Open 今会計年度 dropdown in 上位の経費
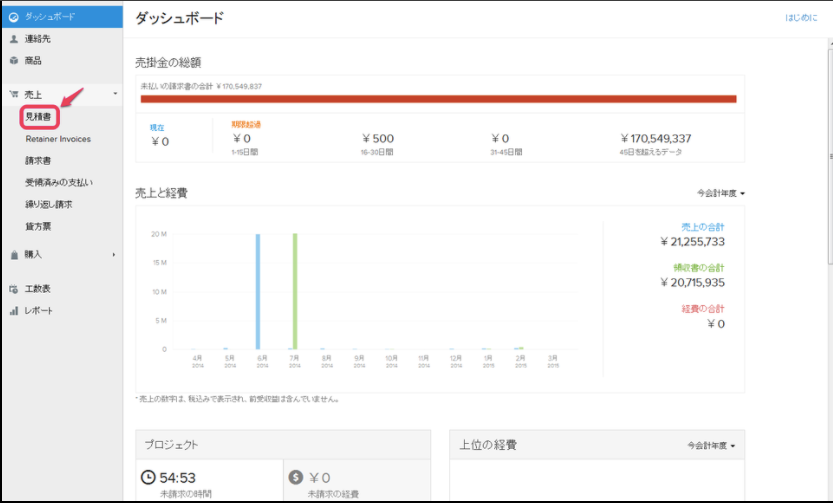The height and width of the screenshot is (503, 833). 711,446
